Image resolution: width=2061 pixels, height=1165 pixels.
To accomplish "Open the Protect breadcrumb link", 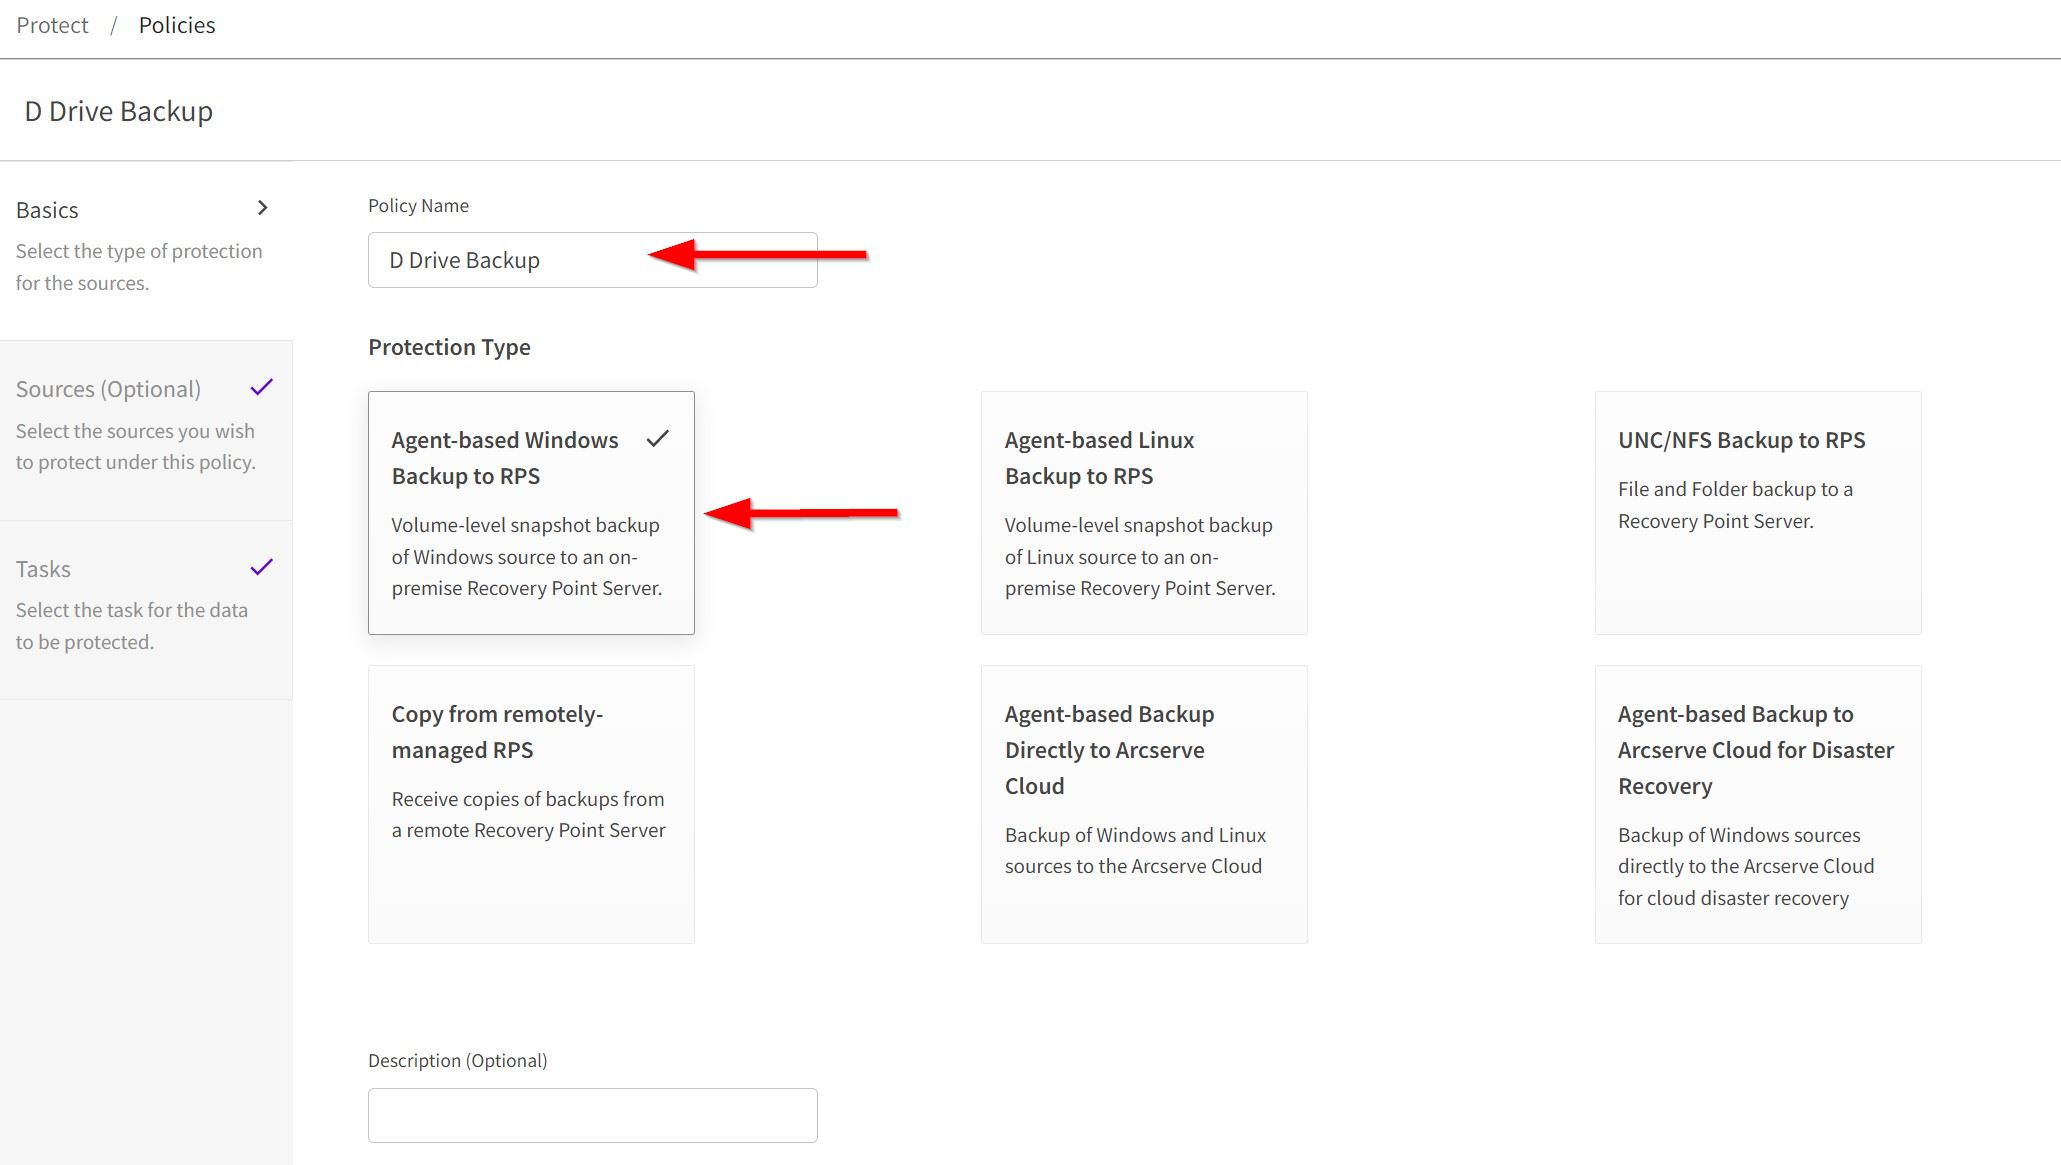I will coord(52,25).
